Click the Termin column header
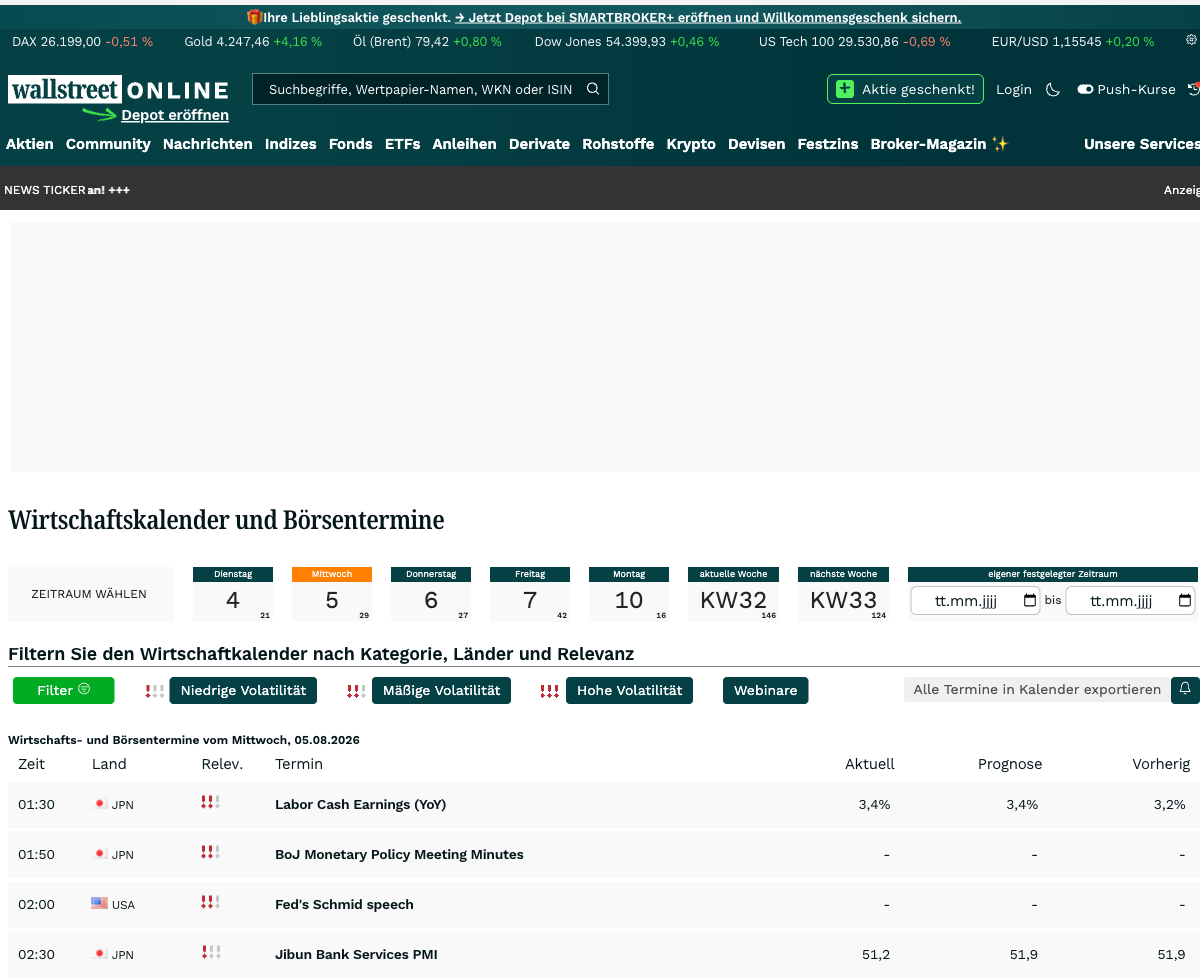1200x979 pixels. (299, 764)
